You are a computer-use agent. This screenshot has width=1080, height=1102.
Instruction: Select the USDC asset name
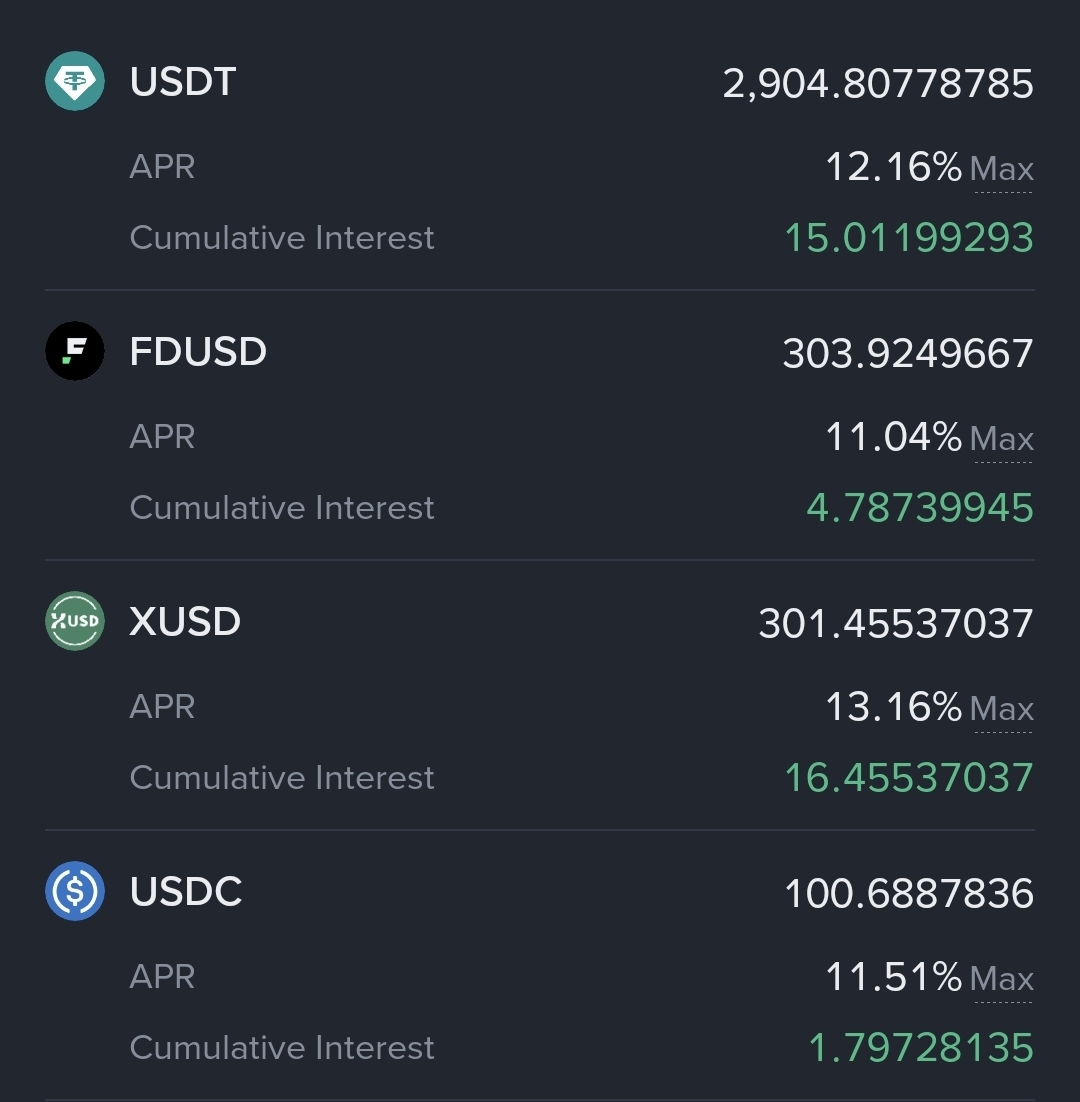click(x=186, y=892)
